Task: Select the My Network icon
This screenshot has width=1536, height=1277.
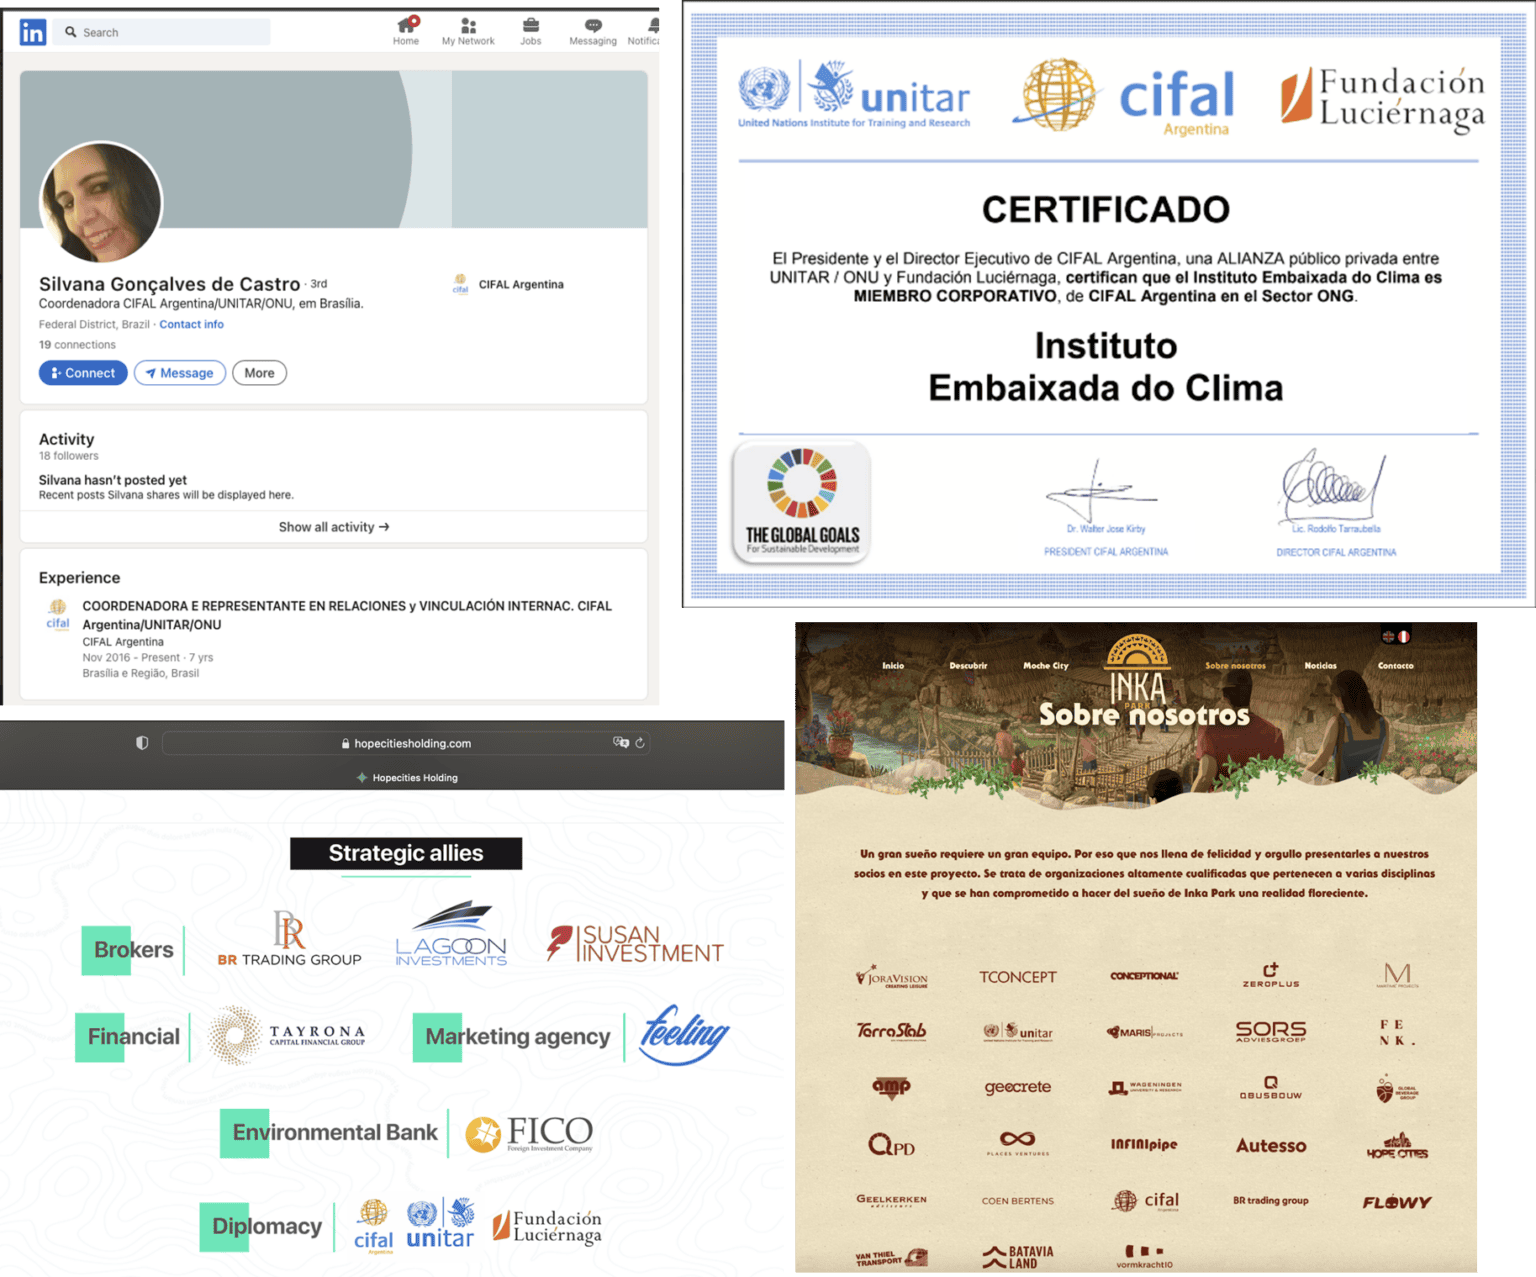Action: click(x=467, y=28)
